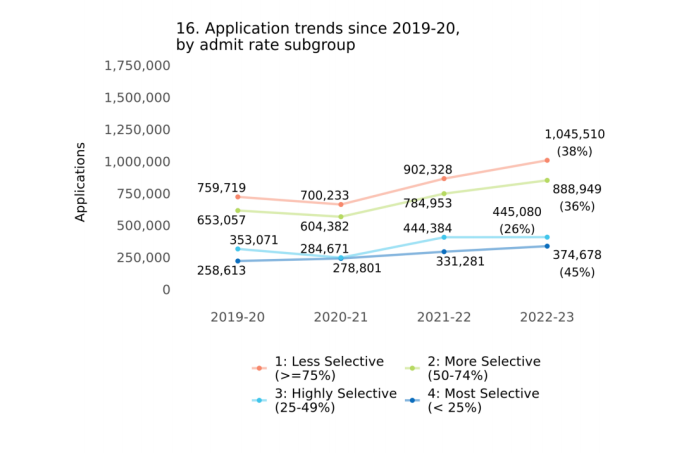Viewport: 676px width, 453px height.
Task: Click the Less Selective legend line marker
Action: pyautogui.click(x=259, y=368)
